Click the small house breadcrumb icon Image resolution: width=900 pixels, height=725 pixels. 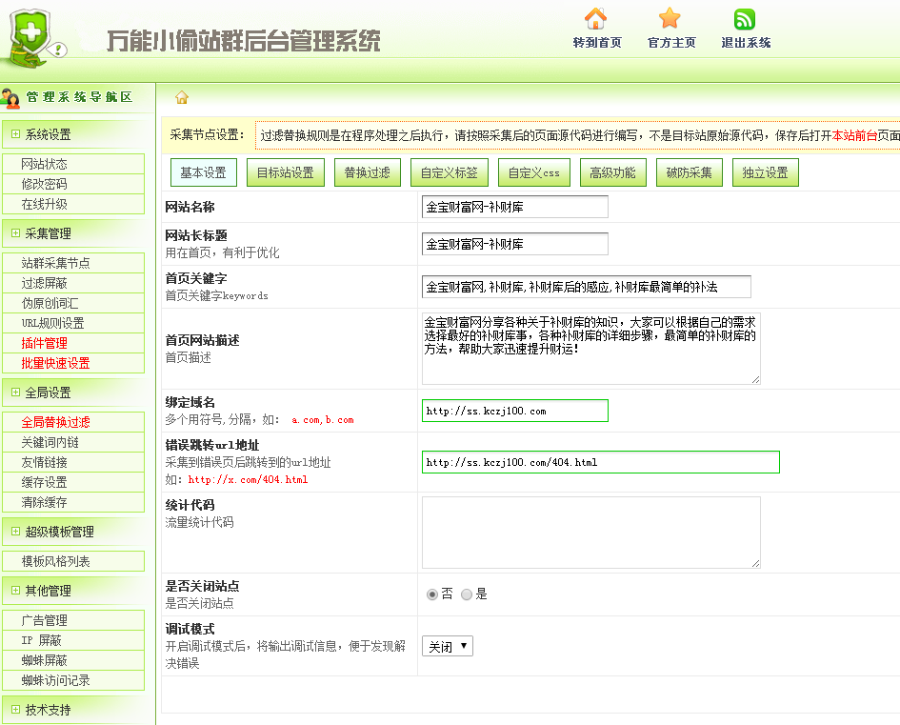pos(182,97)
